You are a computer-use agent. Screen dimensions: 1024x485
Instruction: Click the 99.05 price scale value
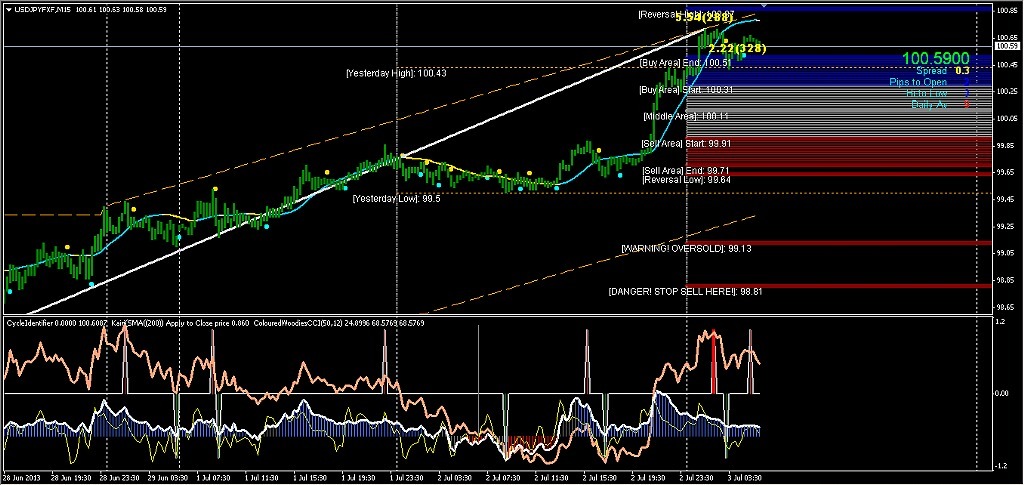[x=1005, y=253]
